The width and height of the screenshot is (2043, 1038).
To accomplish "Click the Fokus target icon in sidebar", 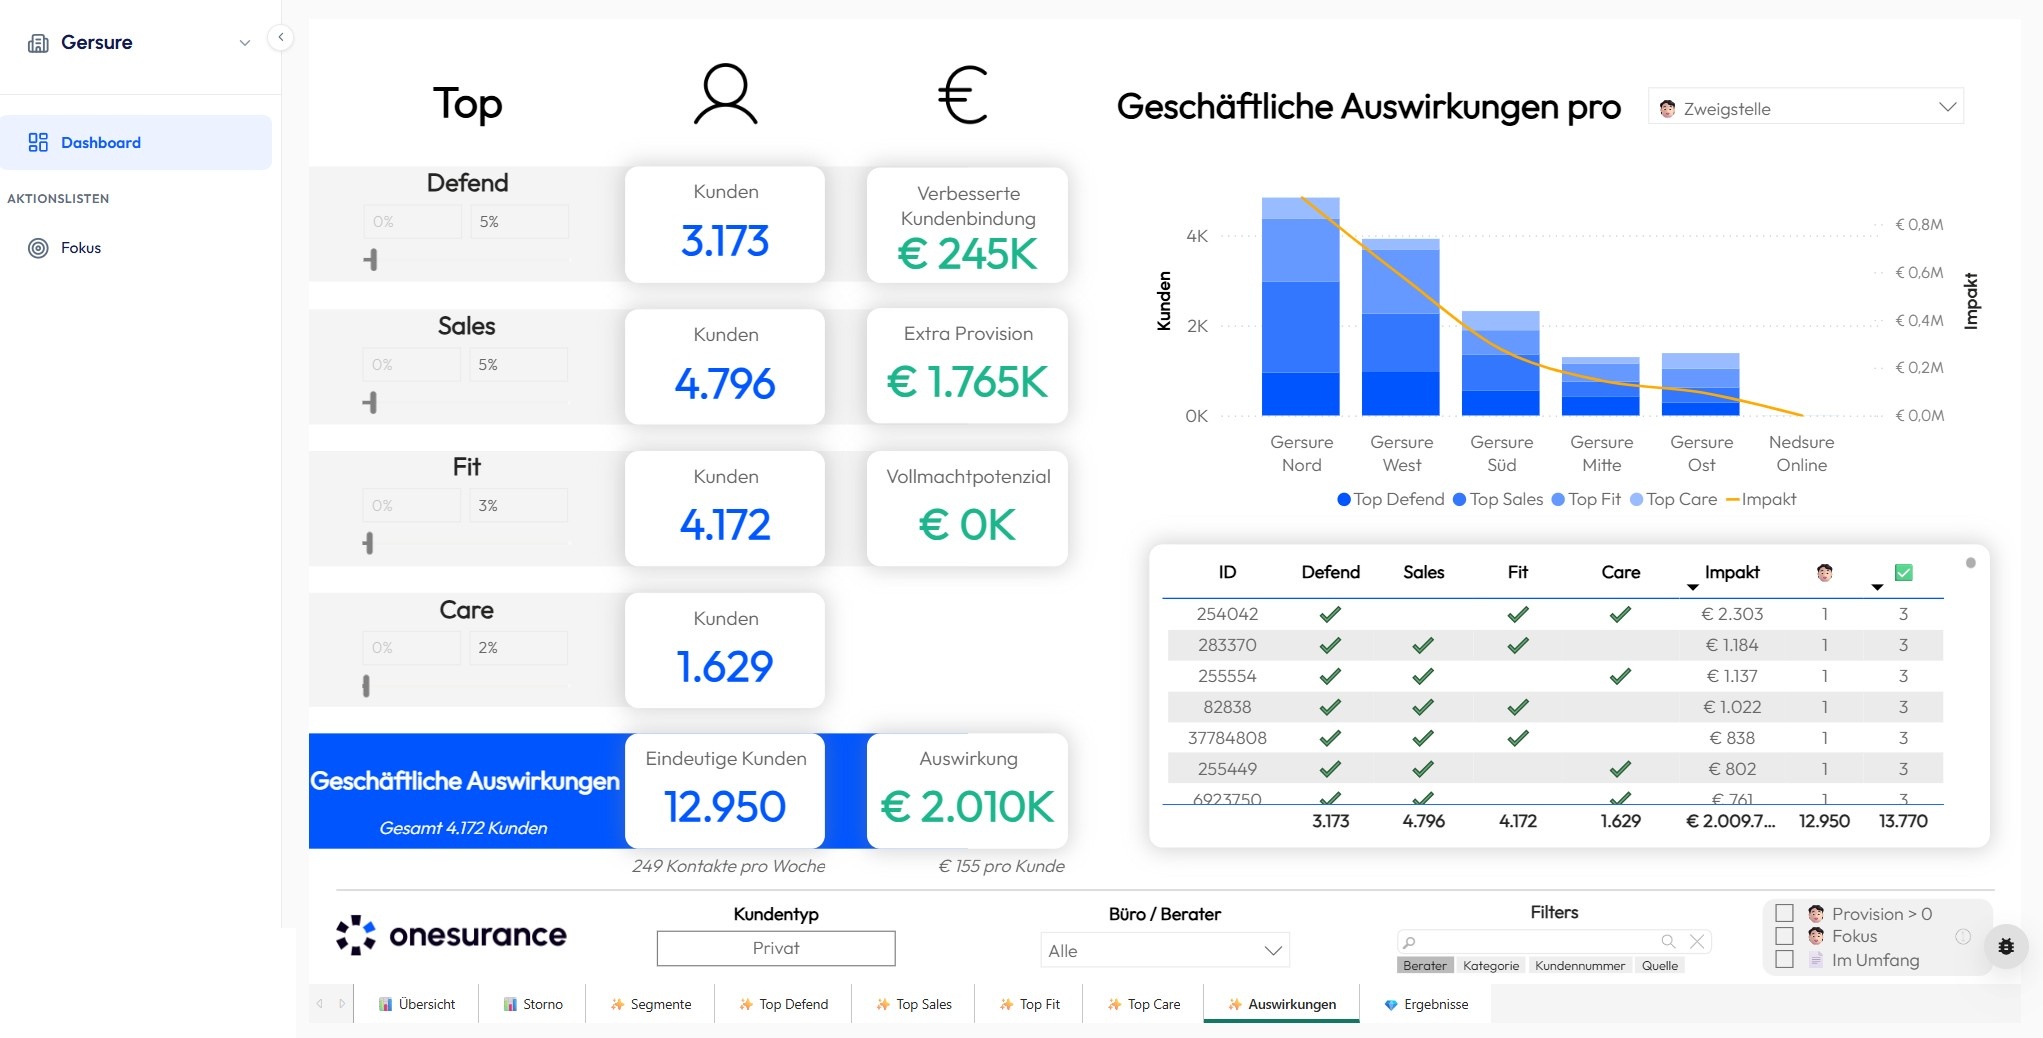I will point(38,248).
